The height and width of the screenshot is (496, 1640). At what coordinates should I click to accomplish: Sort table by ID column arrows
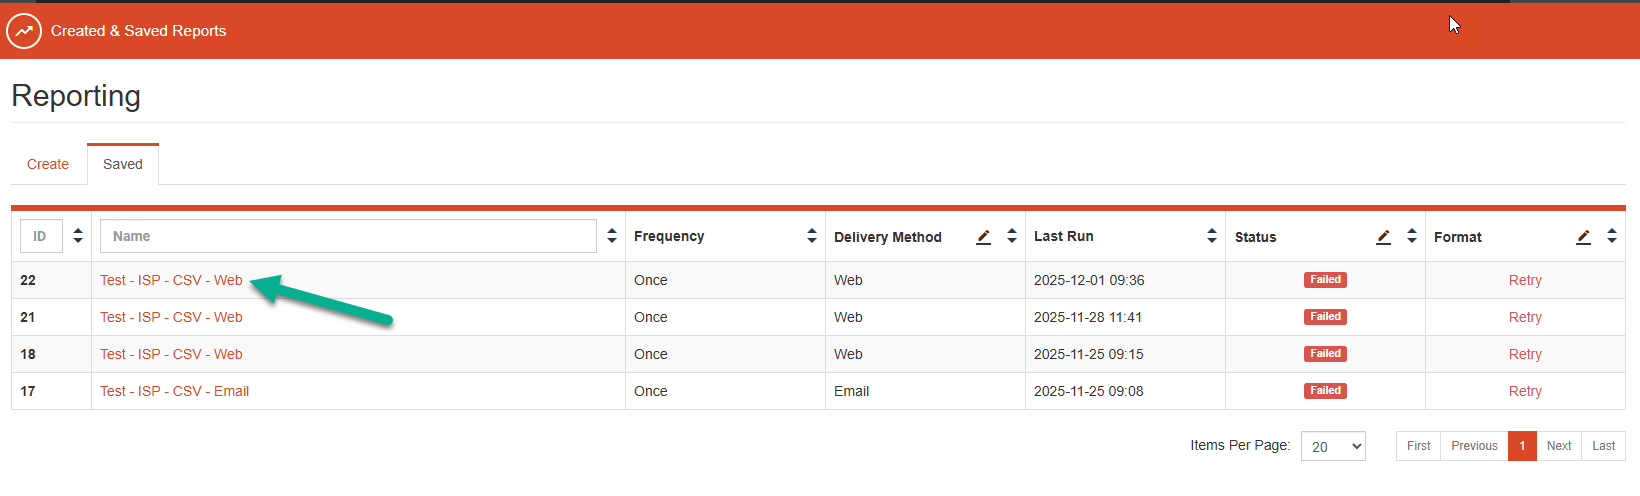pos(78,236)
